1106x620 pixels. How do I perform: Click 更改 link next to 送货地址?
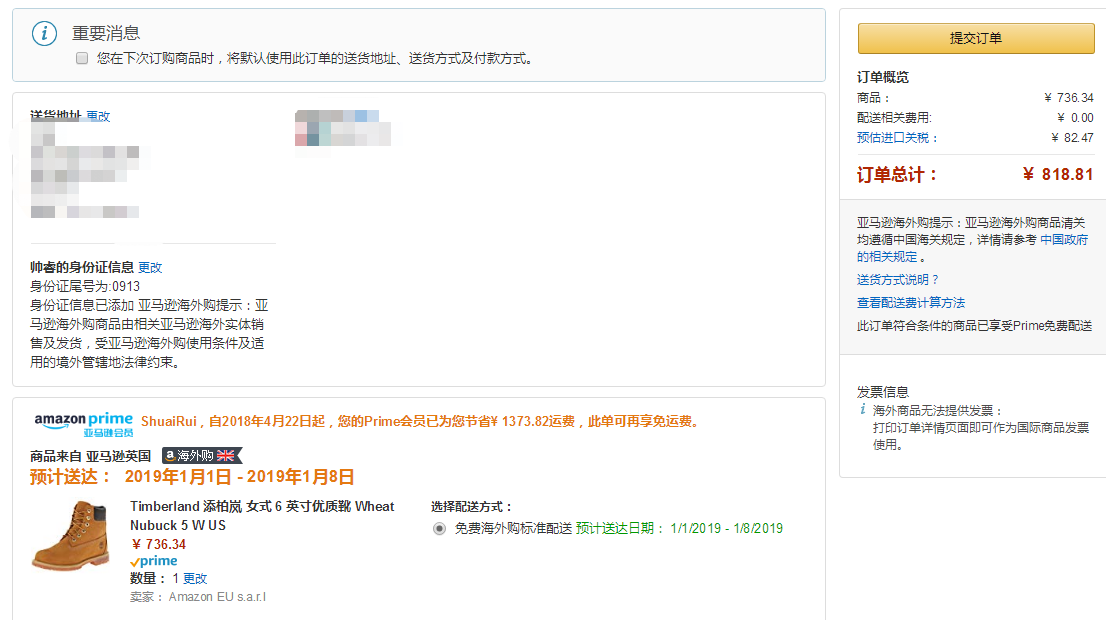point(98,116)
